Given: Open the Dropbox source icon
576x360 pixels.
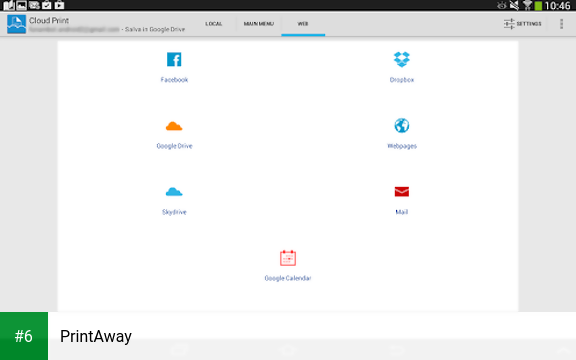Looking at the screenshot, I should click(x=402, y=60).
